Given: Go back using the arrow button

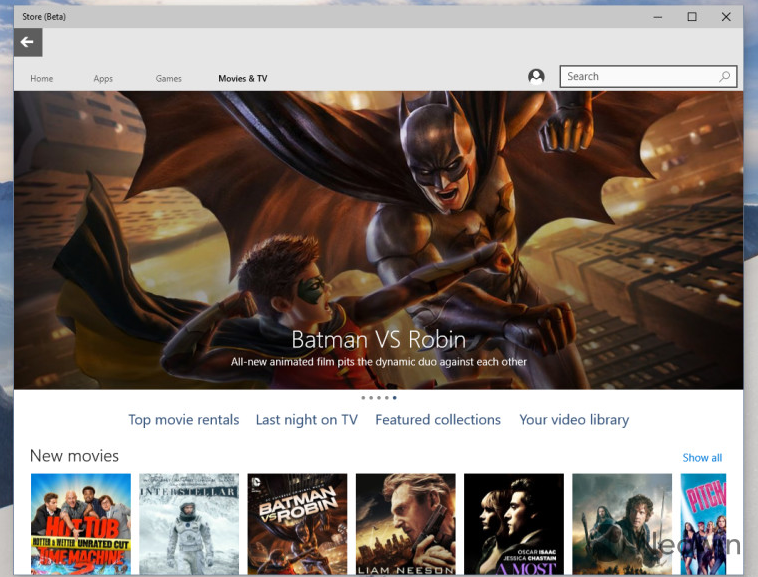Looking at the screenshot, I should pos(28,42).
